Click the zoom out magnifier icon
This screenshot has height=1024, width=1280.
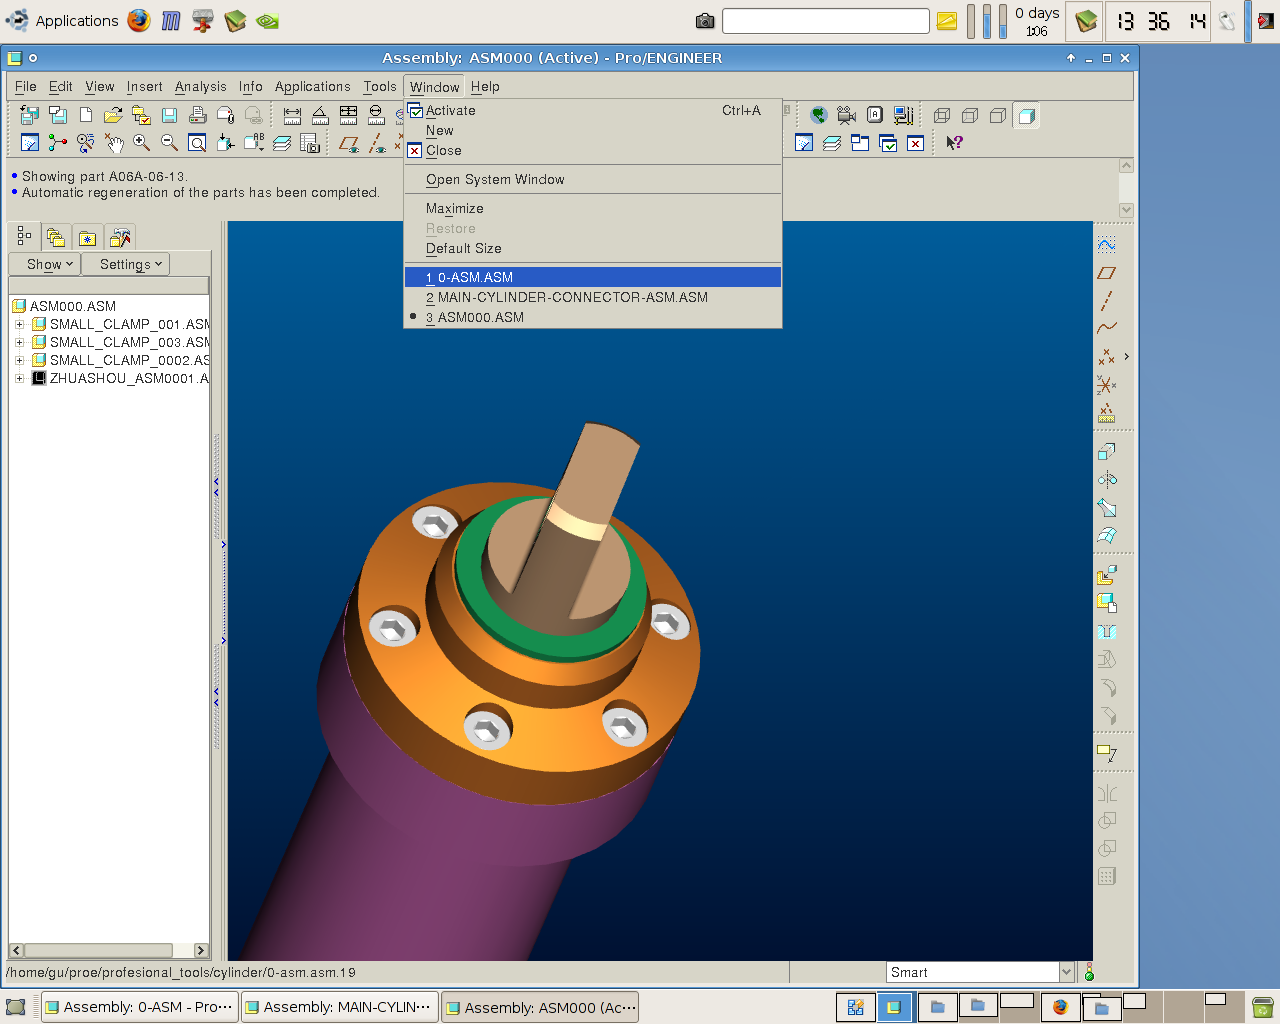pyautogui.click(x=170, y=143)
